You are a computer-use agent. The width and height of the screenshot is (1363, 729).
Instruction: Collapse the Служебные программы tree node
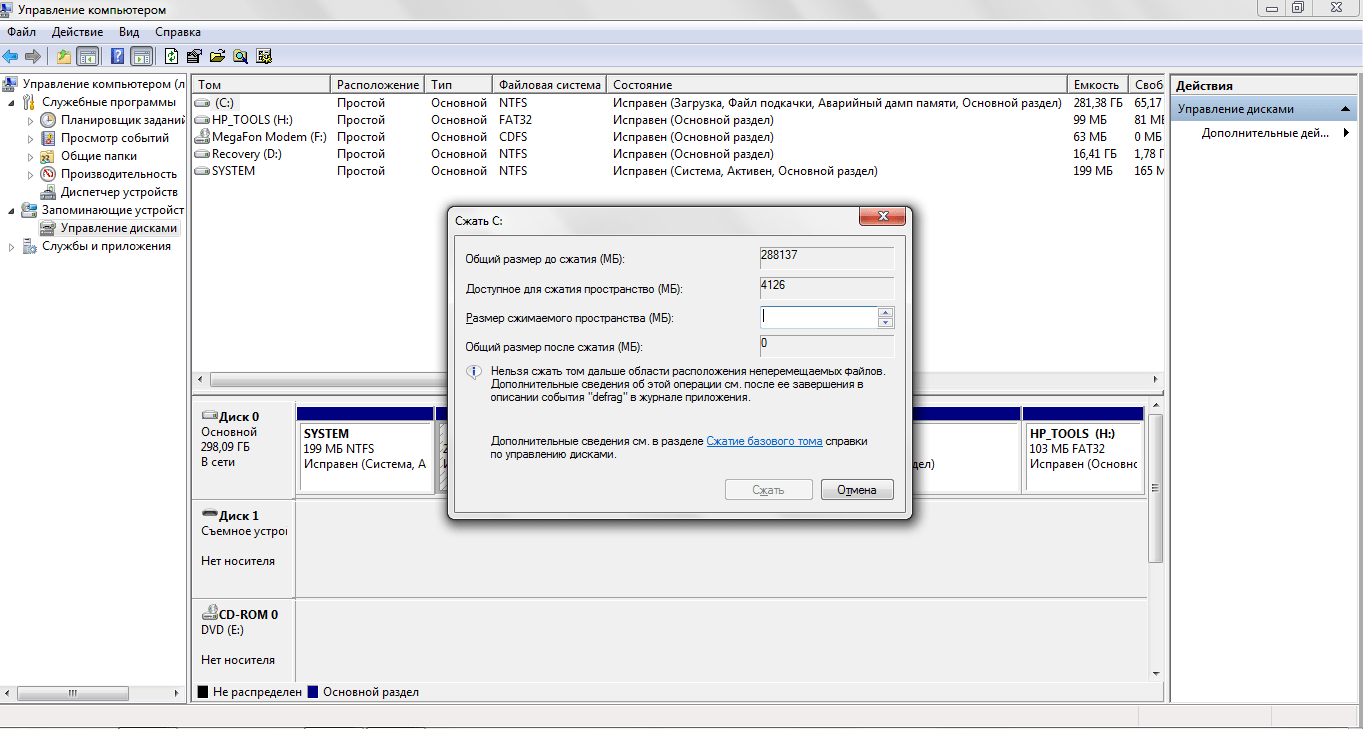coord(12,102)
